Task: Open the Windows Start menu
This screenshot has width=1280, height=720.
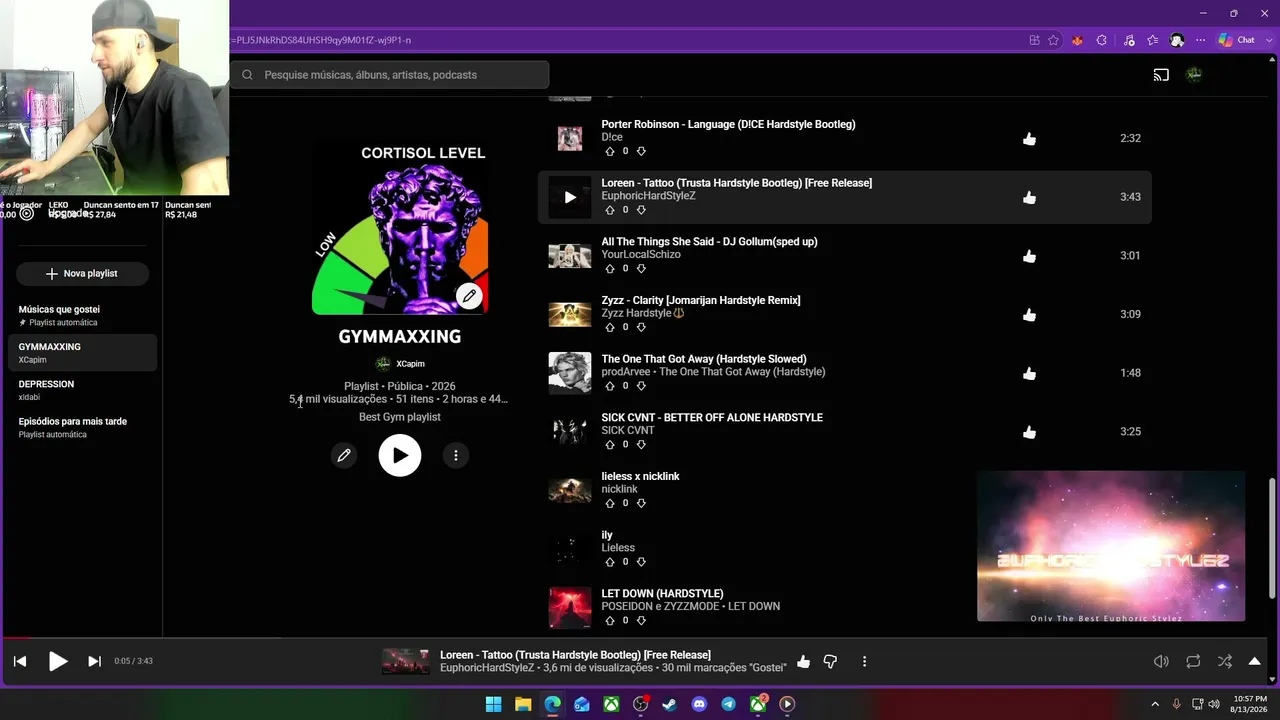Action: [x=494, y=704]
